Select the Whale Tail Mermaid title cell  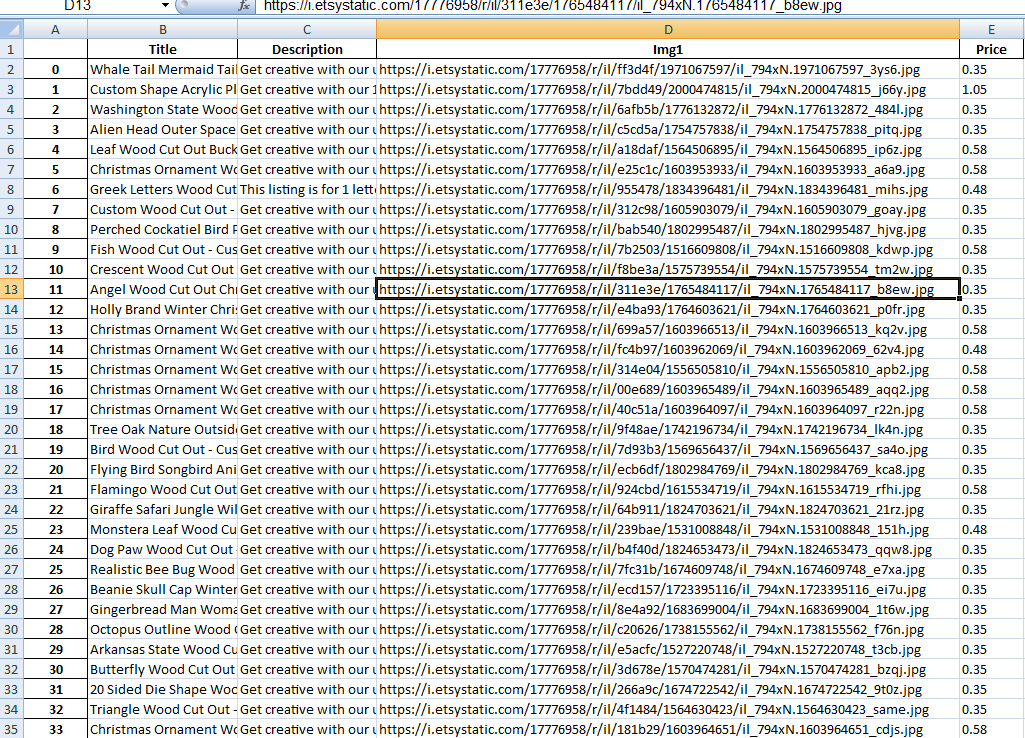point(162,70)
